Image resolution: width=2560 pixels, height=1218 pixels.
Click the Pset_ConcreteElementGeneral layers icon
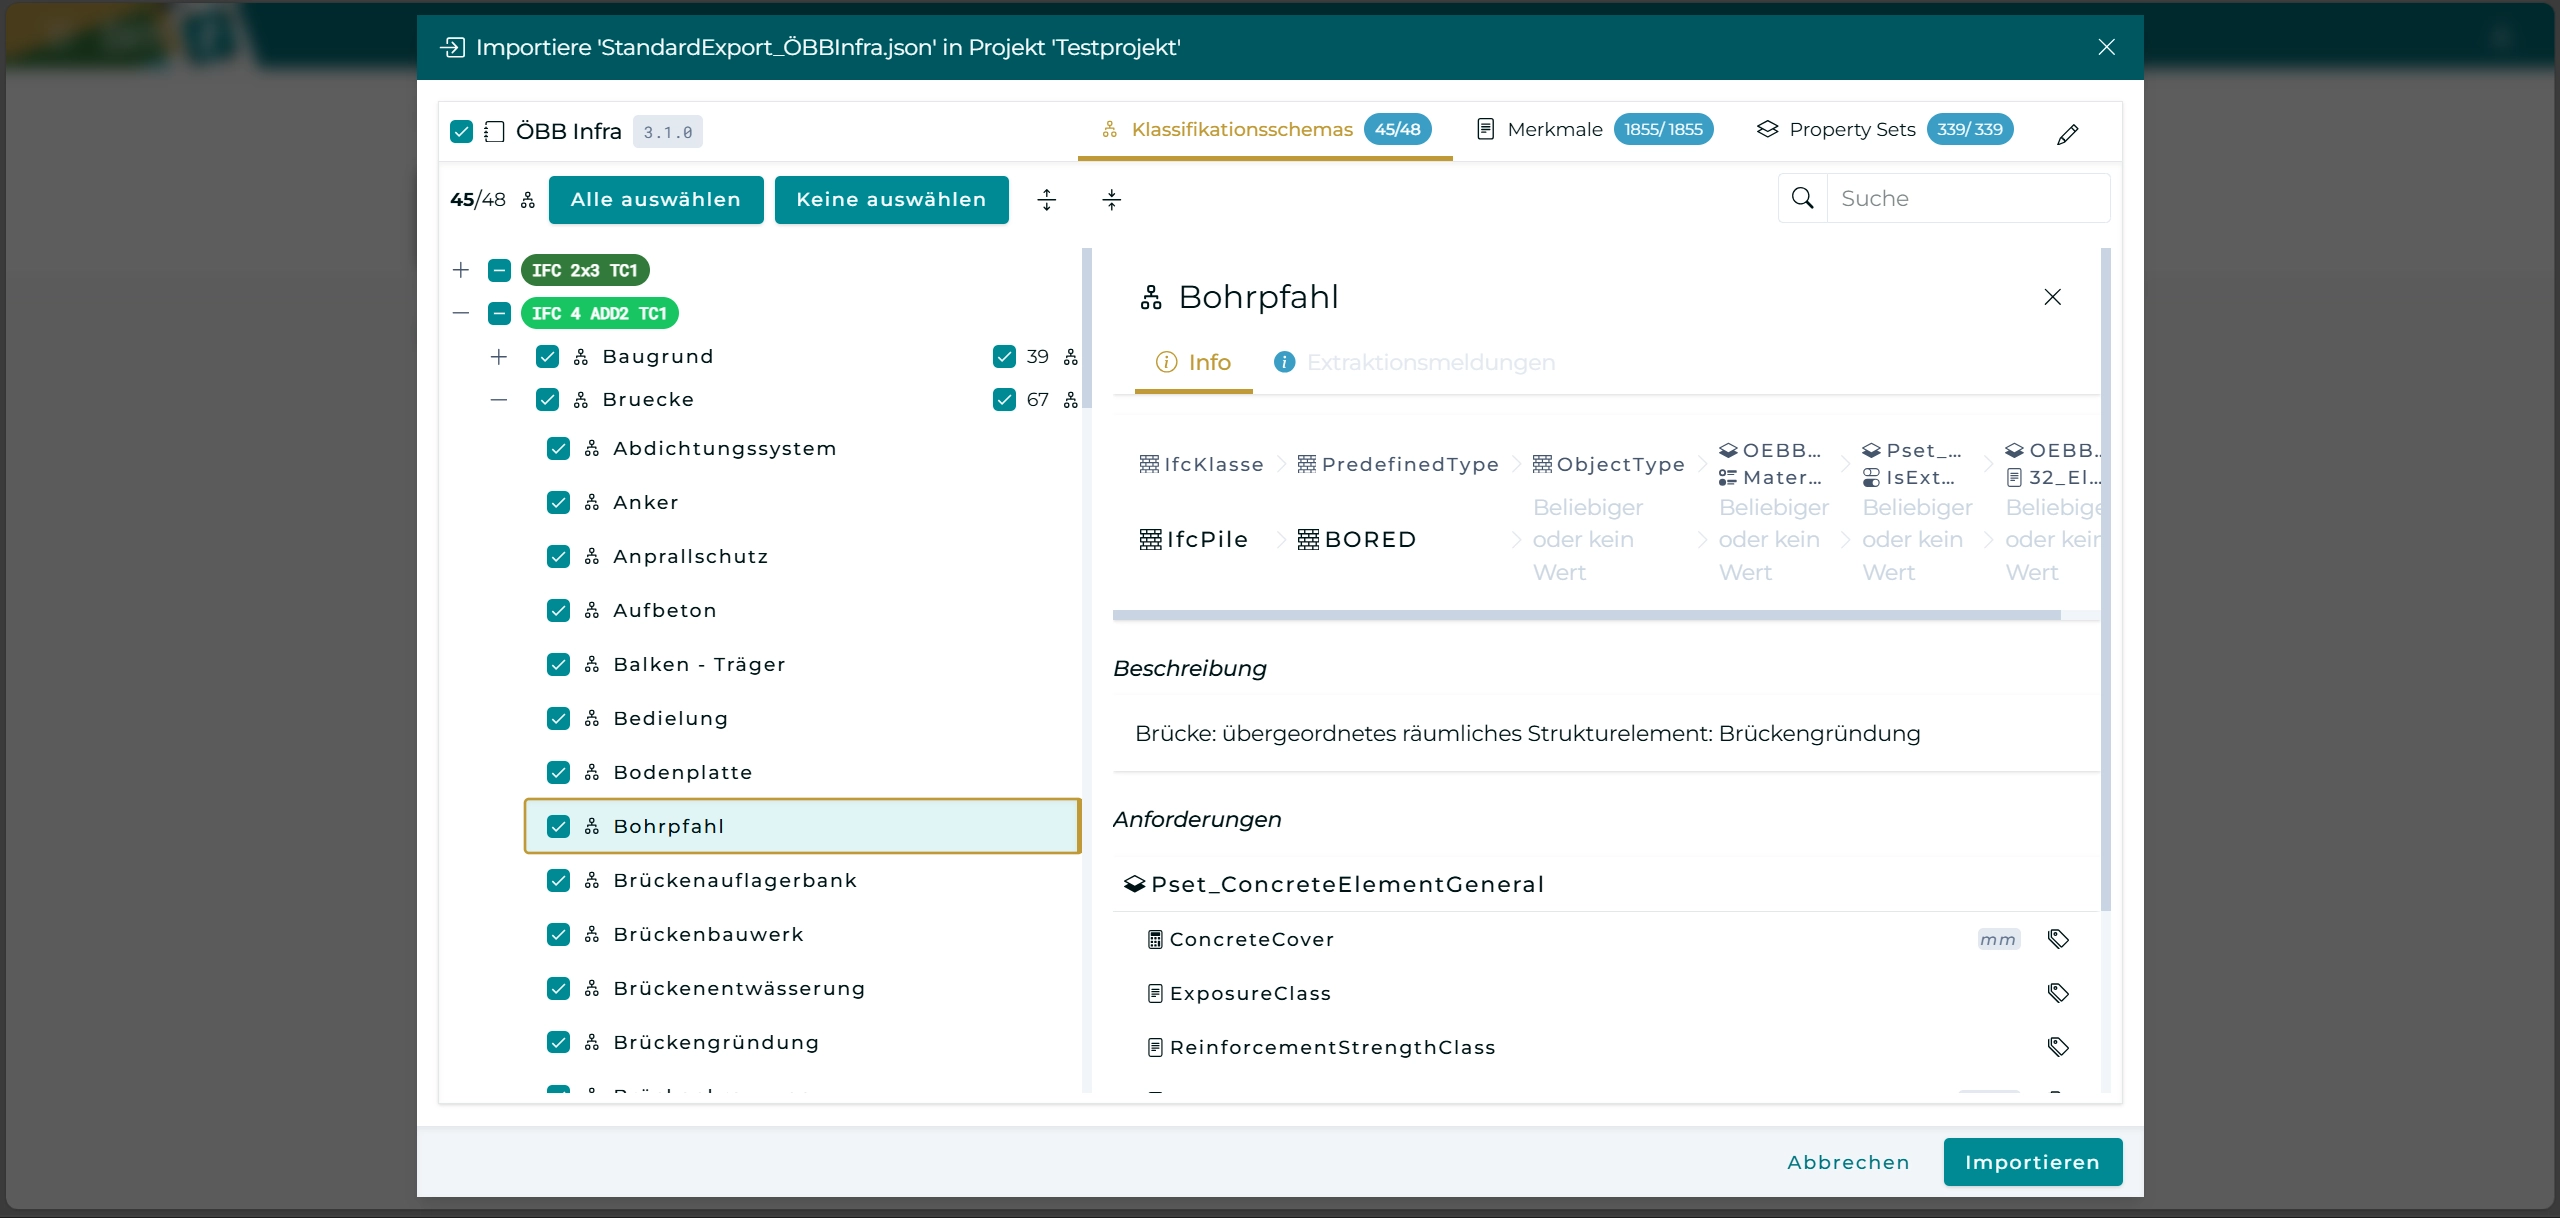point(1133,883)
